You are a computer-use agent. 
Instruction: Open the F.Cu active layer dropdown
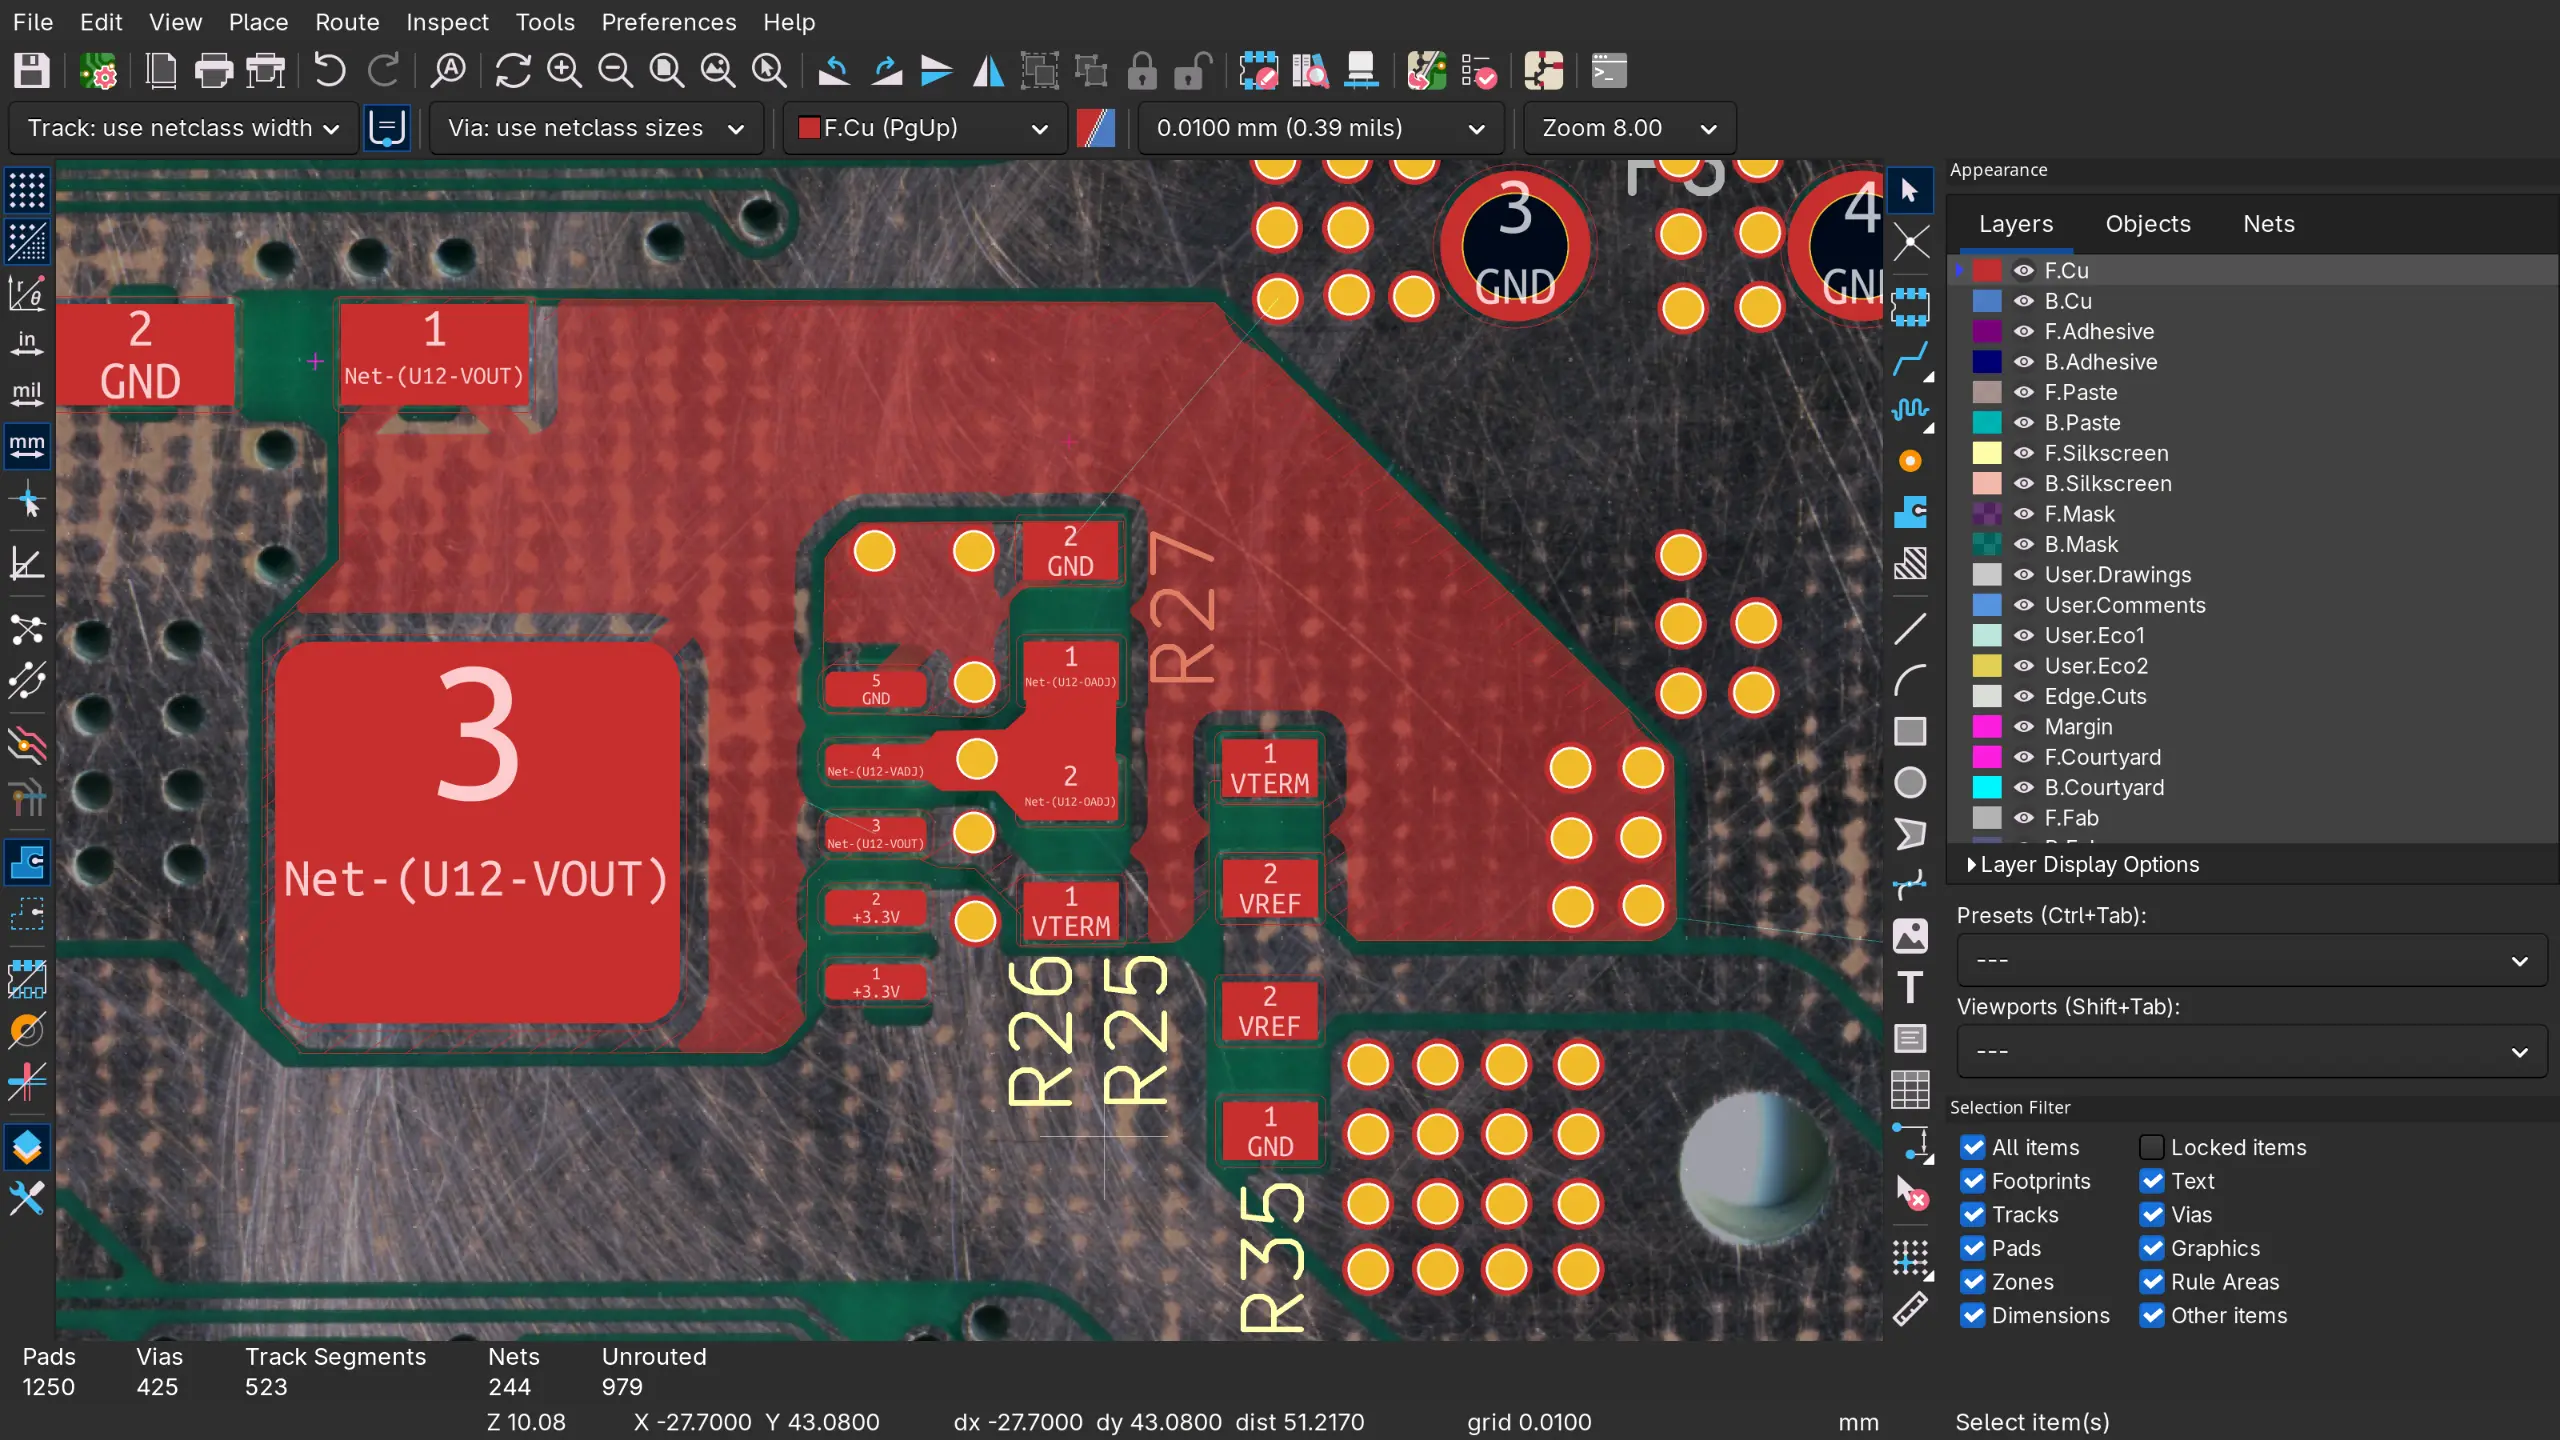click(924, 128)
